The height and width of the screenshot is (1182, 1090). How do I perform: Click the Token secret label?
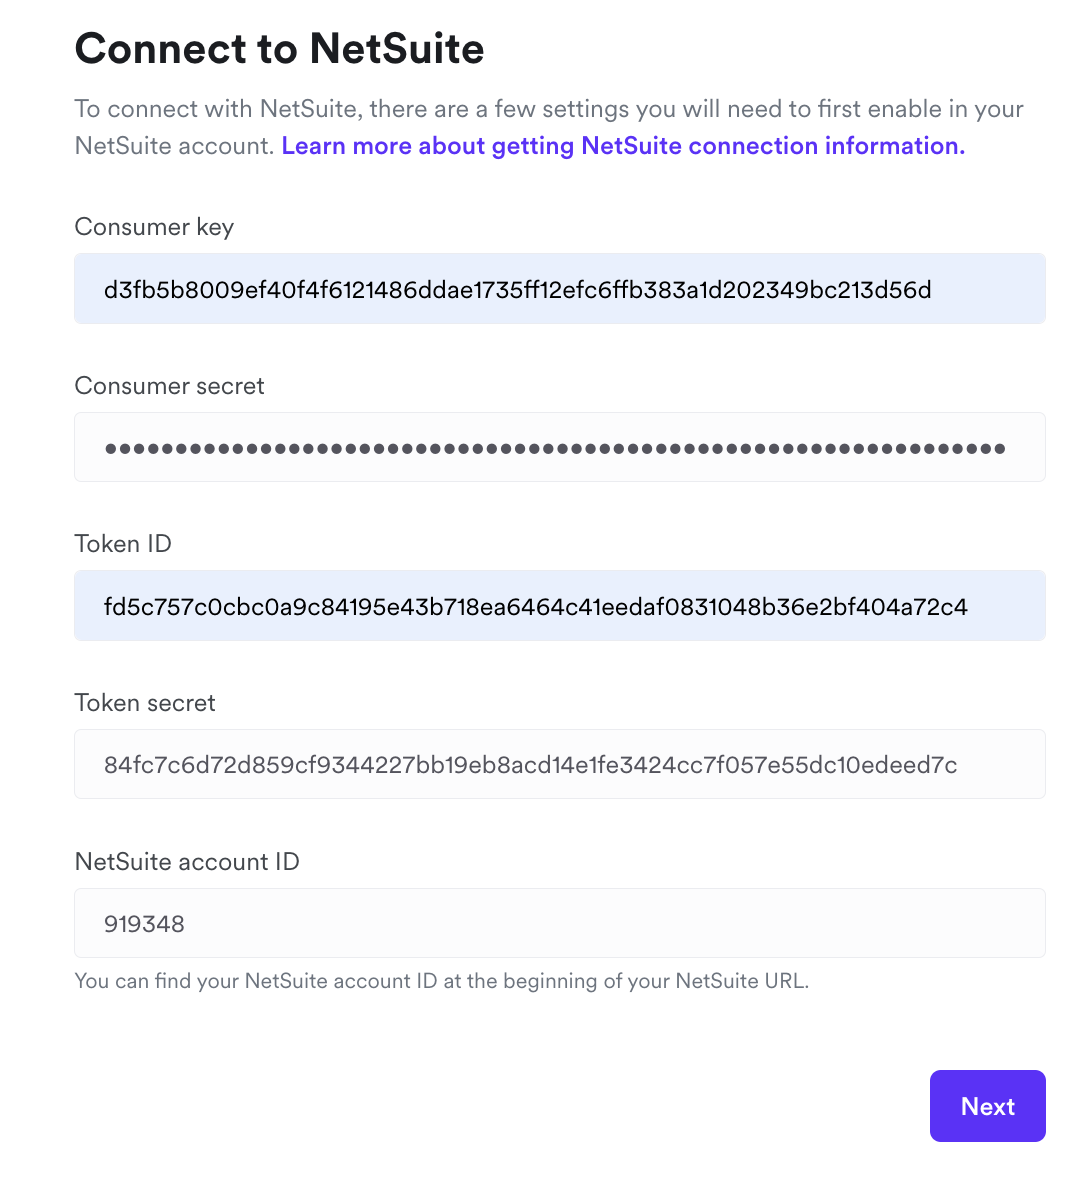pyautogui.click(x=144, y=703)
